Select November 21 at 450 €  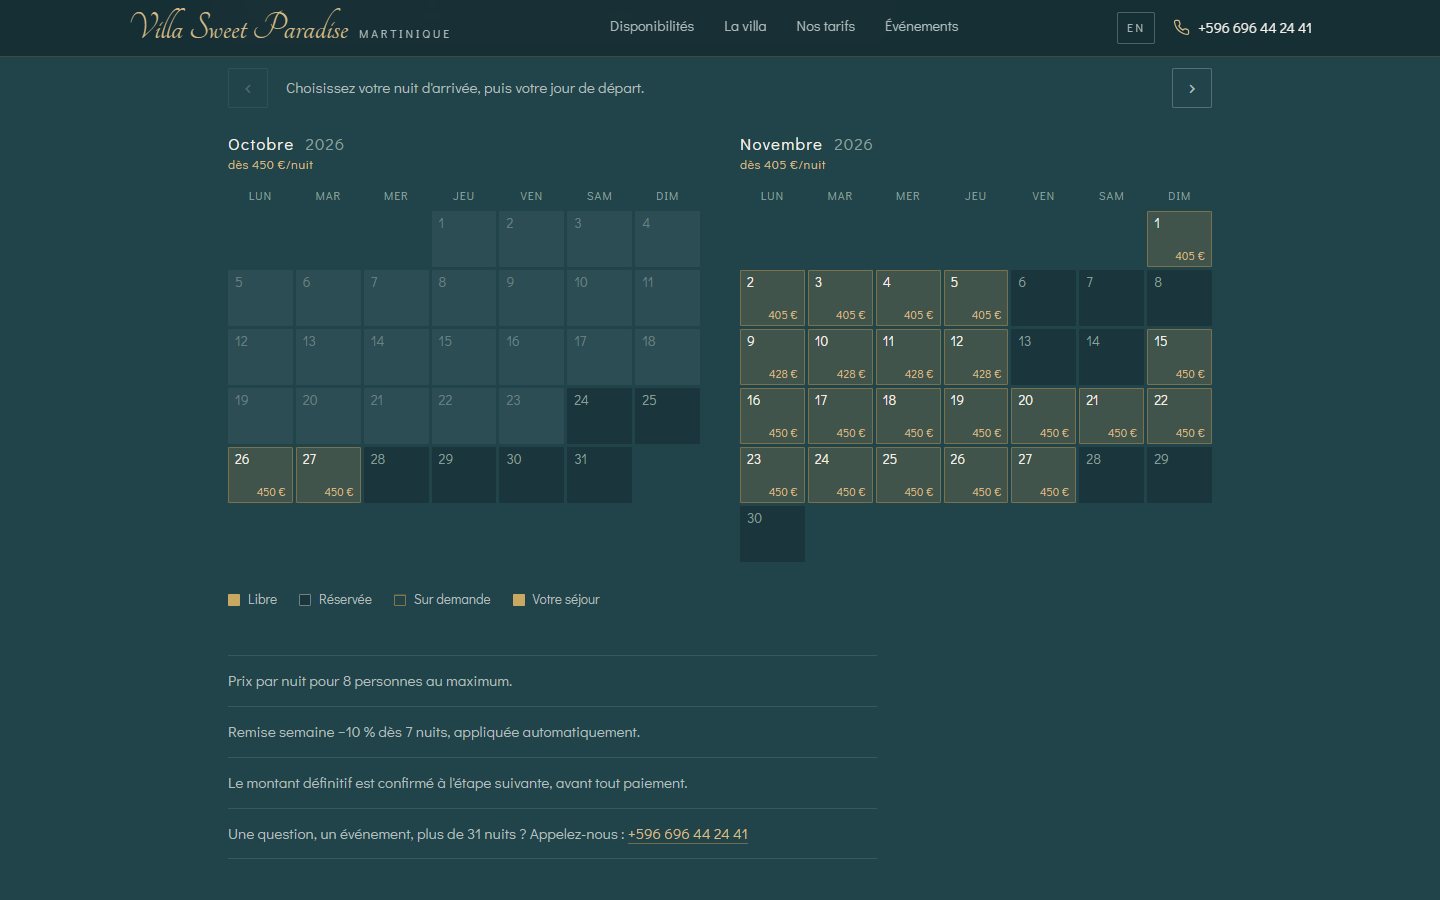coord(1111,416)
